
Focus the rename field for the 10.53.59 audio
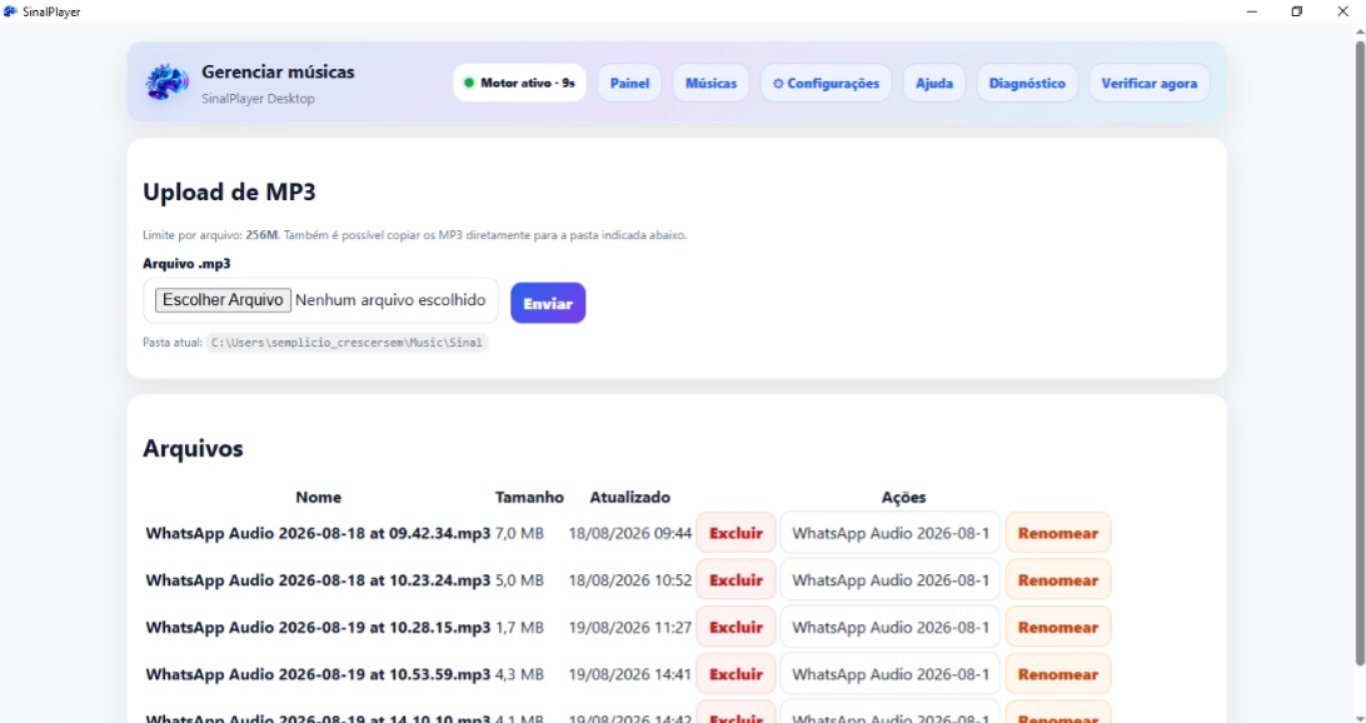click(x=890, y=674)
